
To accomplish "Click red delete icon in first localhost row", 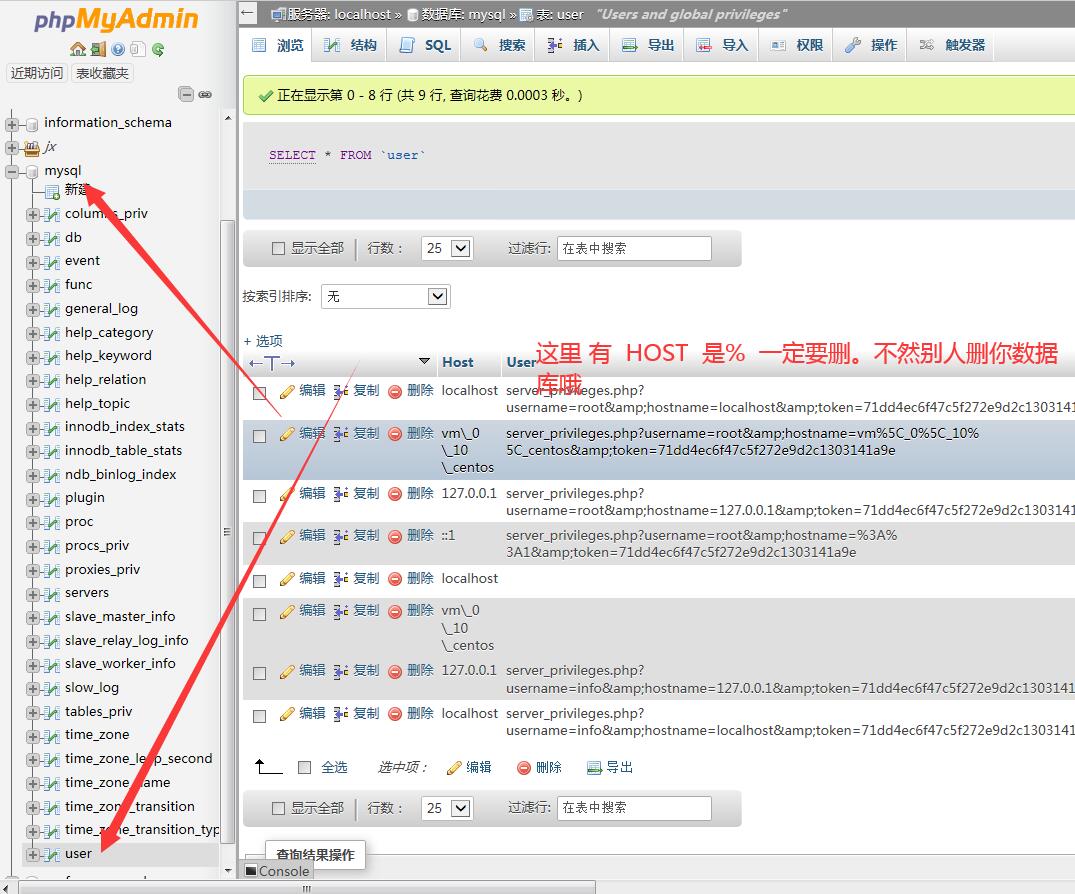I will (x=395, y=392).
